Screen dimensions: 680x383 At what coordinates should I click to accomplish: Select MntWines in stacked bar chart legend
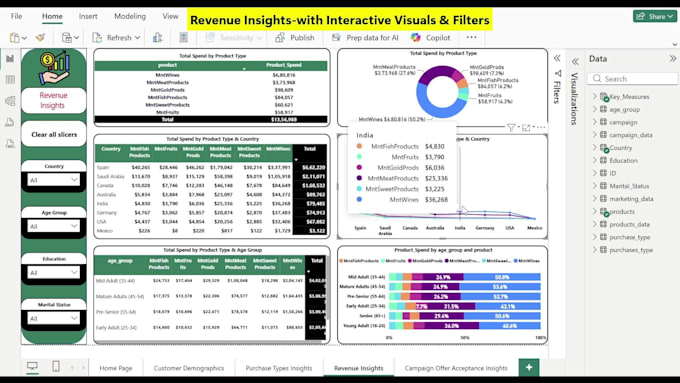click(527, 261)
